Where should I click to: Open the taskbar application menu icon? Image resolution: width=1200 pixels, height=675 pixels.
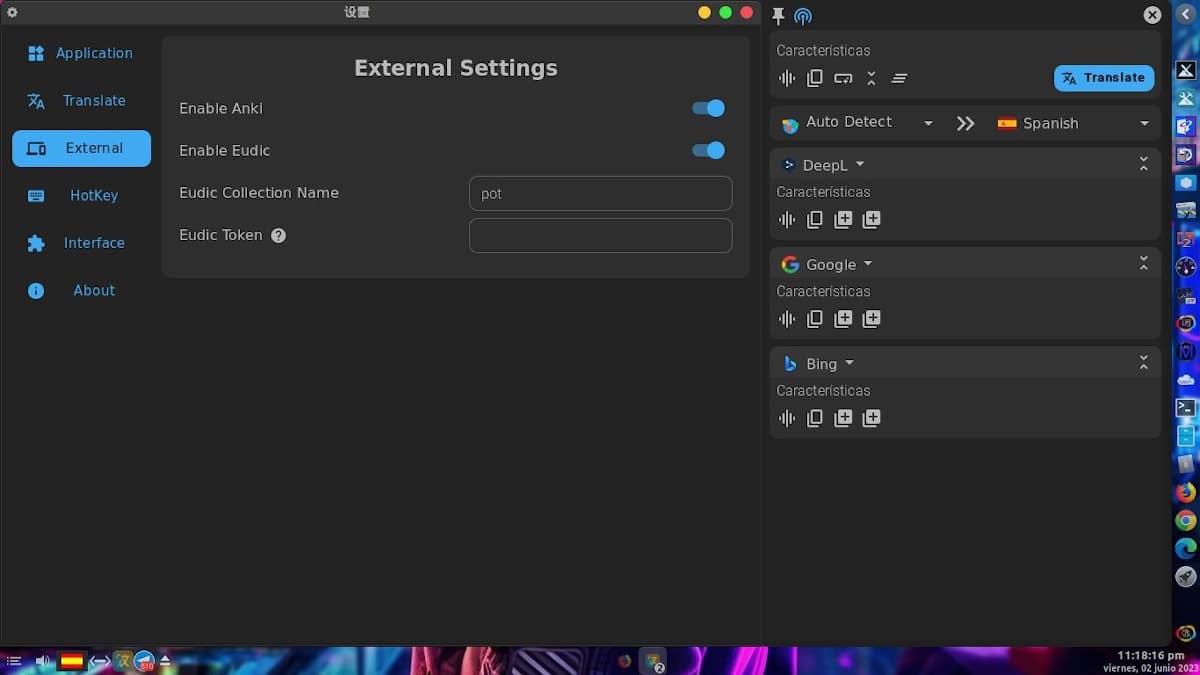tap(14, 661)
